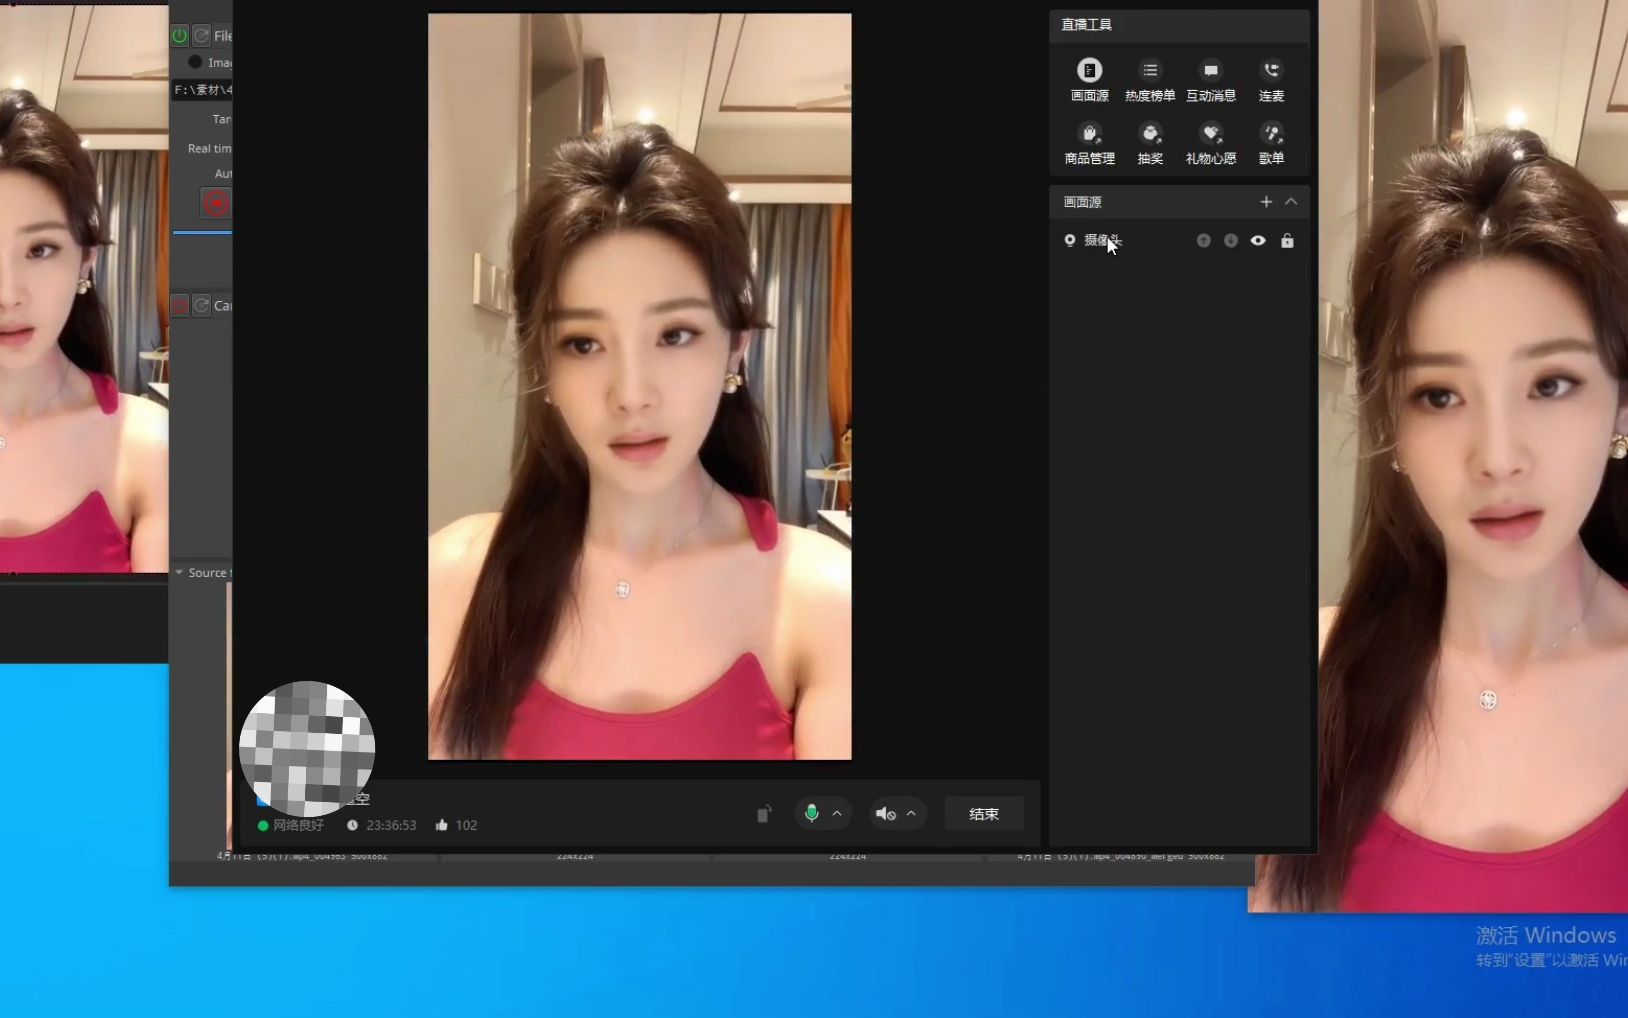The image size is (1628, 1018).
Task: Add a new source with the plus icon
Action: (x=1266, y=202)
